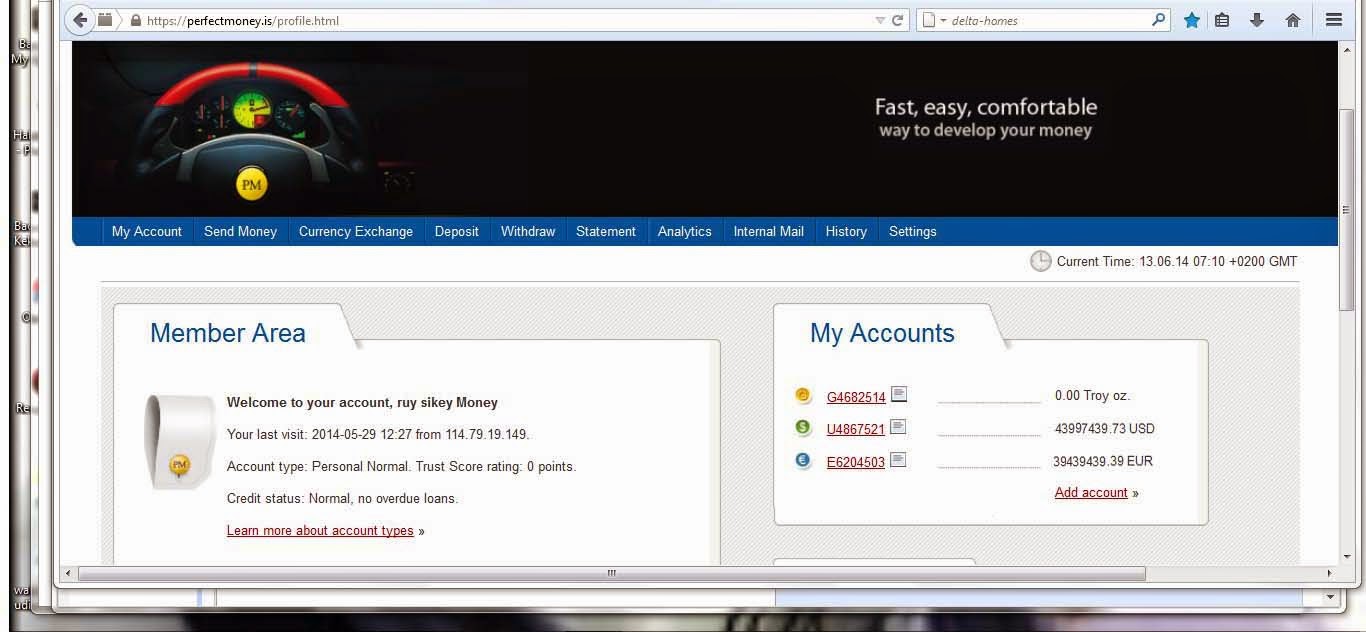The height and width of the screenshot is (632, 1366).
Task: Open address bar history dropdown arrow
Action: (880, 20)
